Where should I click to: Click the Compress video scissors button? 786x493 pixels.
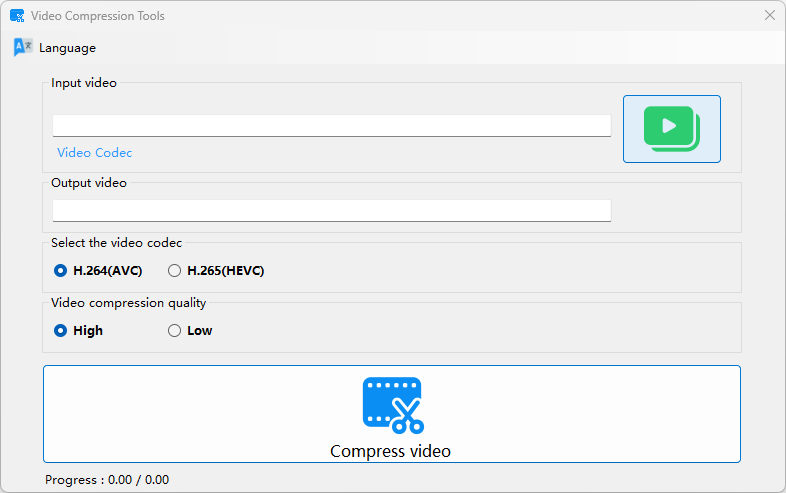pyautogui.click(x=391, y=414)
